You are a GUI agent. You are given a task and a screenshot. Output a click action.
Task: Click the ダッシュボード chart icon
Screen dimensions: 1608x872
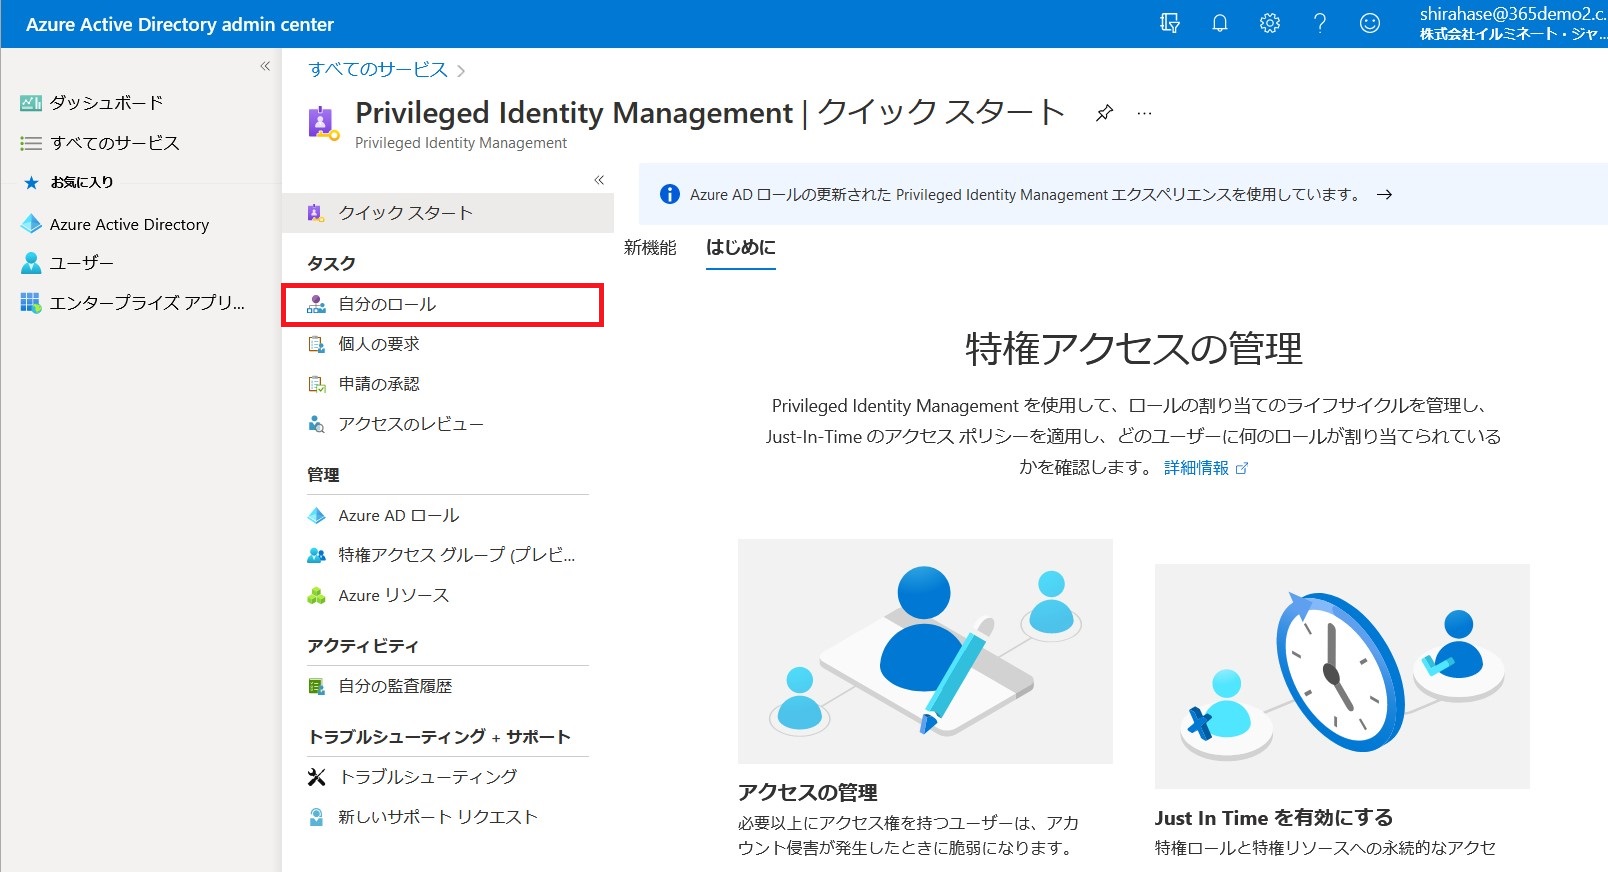(x=31, y=103)
